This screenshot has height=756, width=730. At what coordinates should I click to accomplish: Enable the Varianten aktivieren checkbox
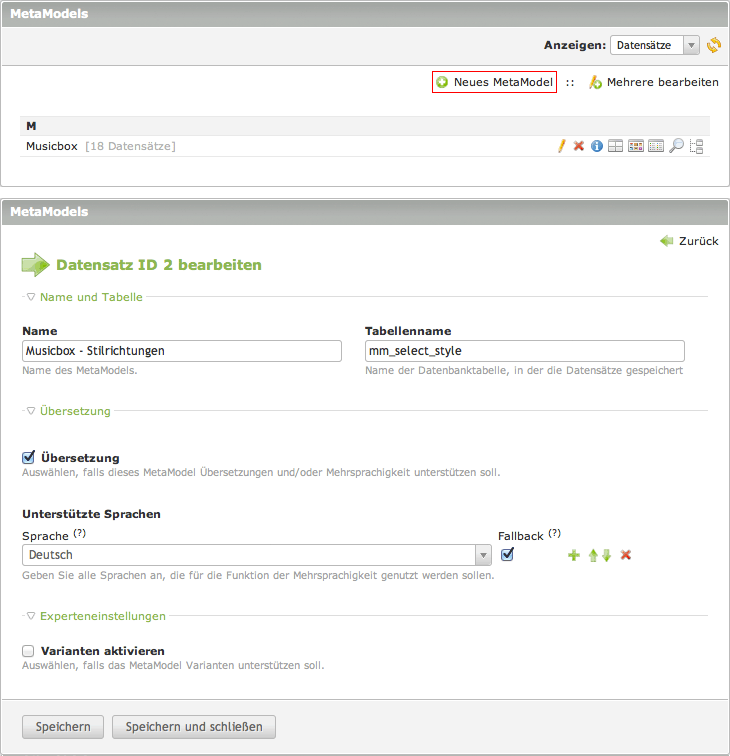(x=28, y=651)
